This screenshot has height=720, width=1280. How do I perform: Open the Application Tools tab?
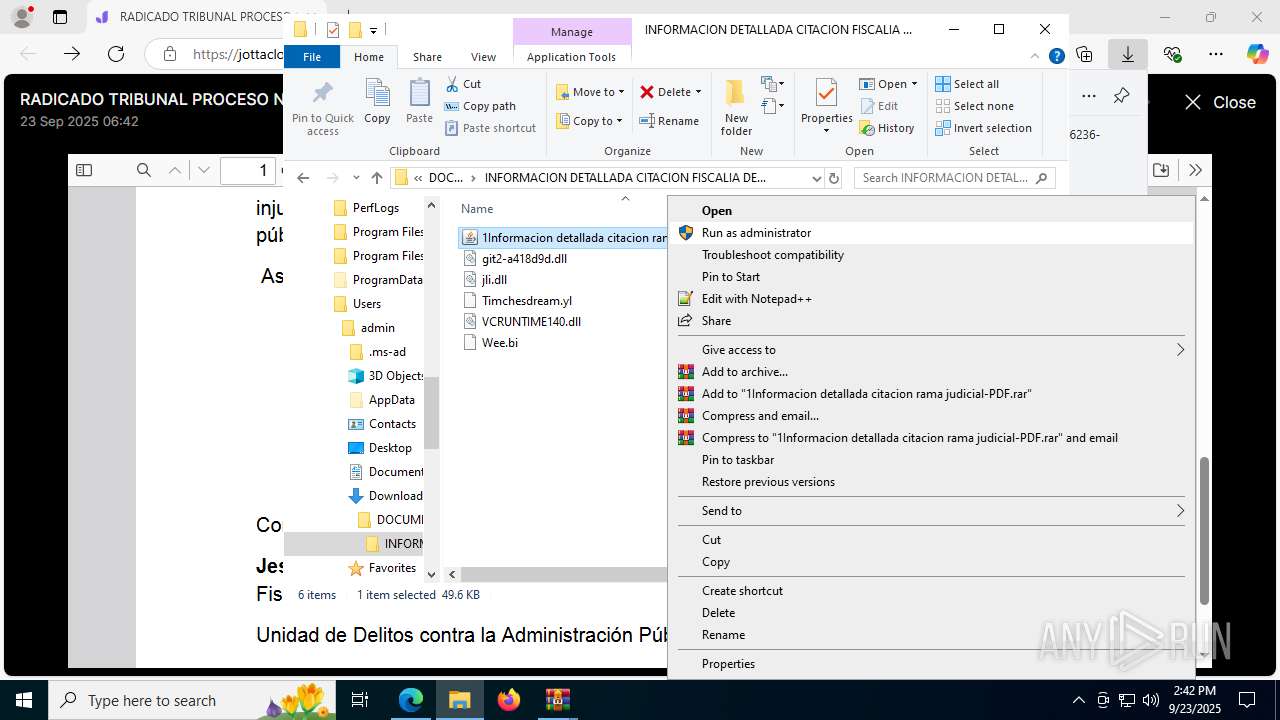coord(571,57)
